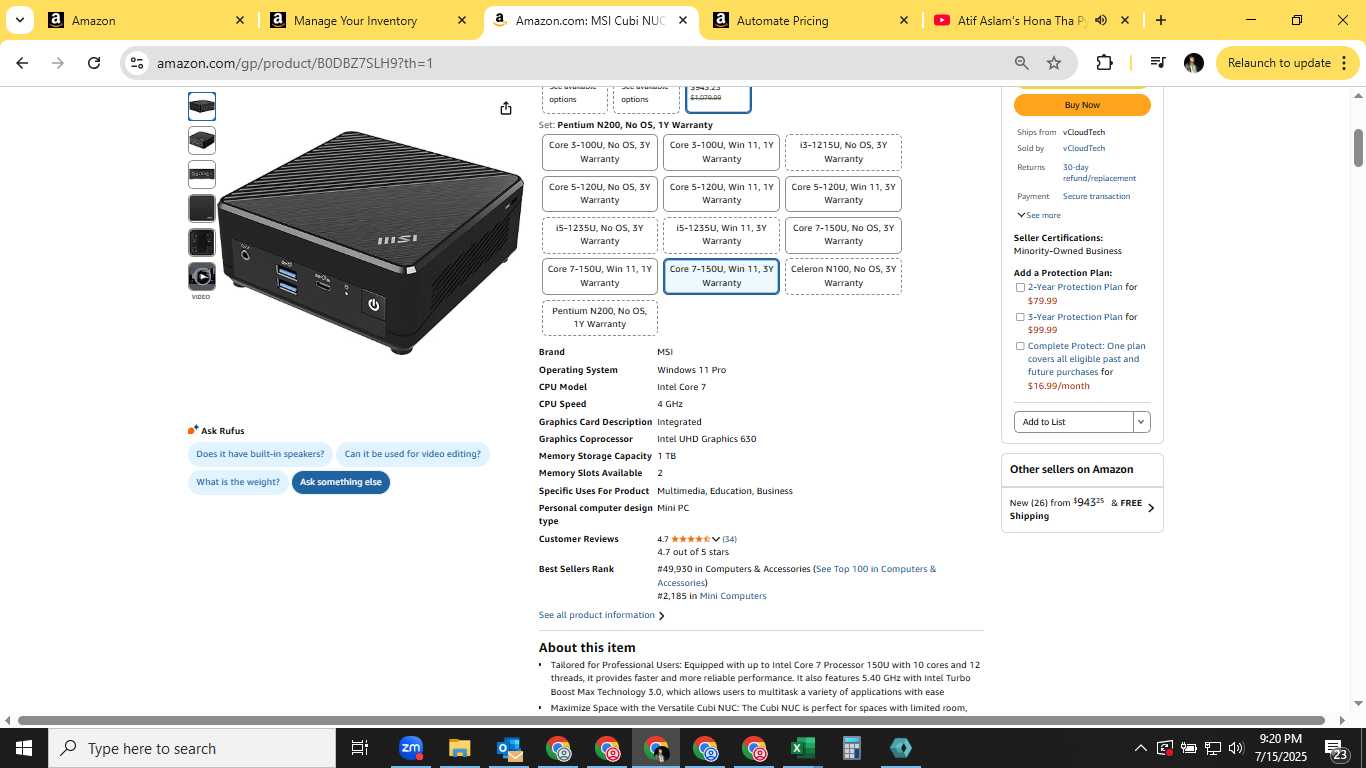Expand See all product information
The height and width of the screenshot is (768, 1366).
(x=601, y=615)
